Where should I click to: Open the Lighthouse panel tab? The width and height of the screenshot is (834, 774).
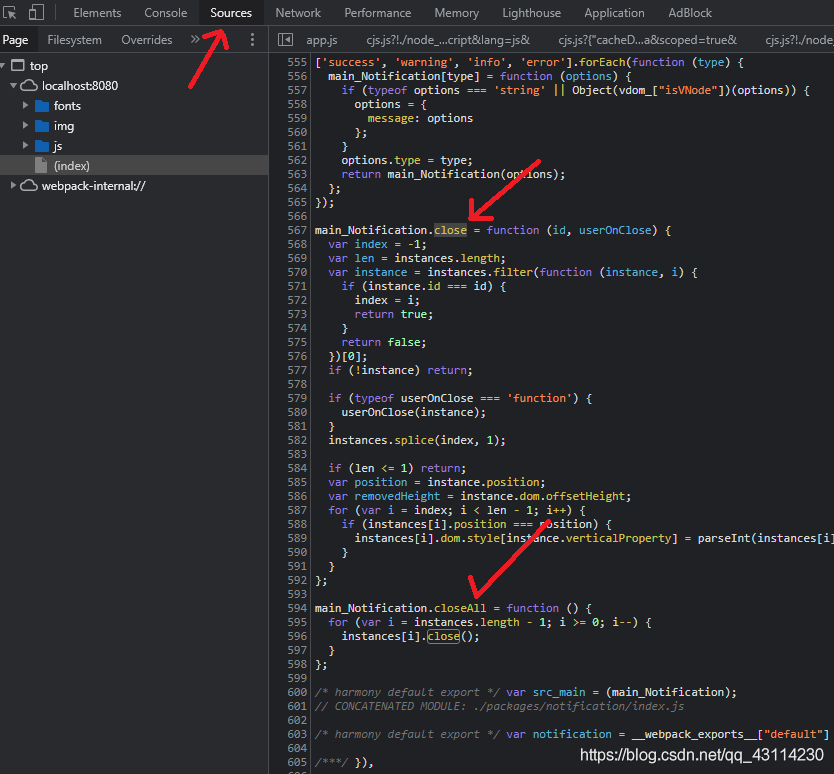click(x=531, y=13)
